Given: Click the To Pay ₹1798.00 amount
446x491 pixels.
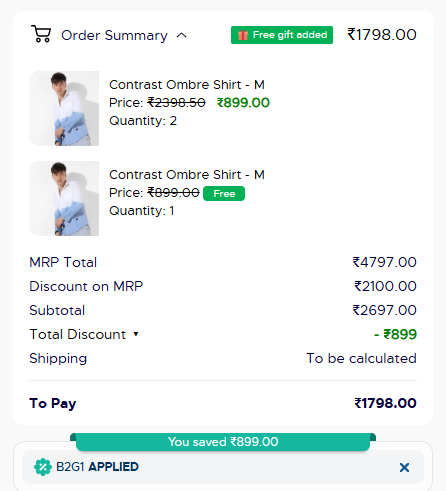Looking at the screenshot, I should click(x=385, y=403).
